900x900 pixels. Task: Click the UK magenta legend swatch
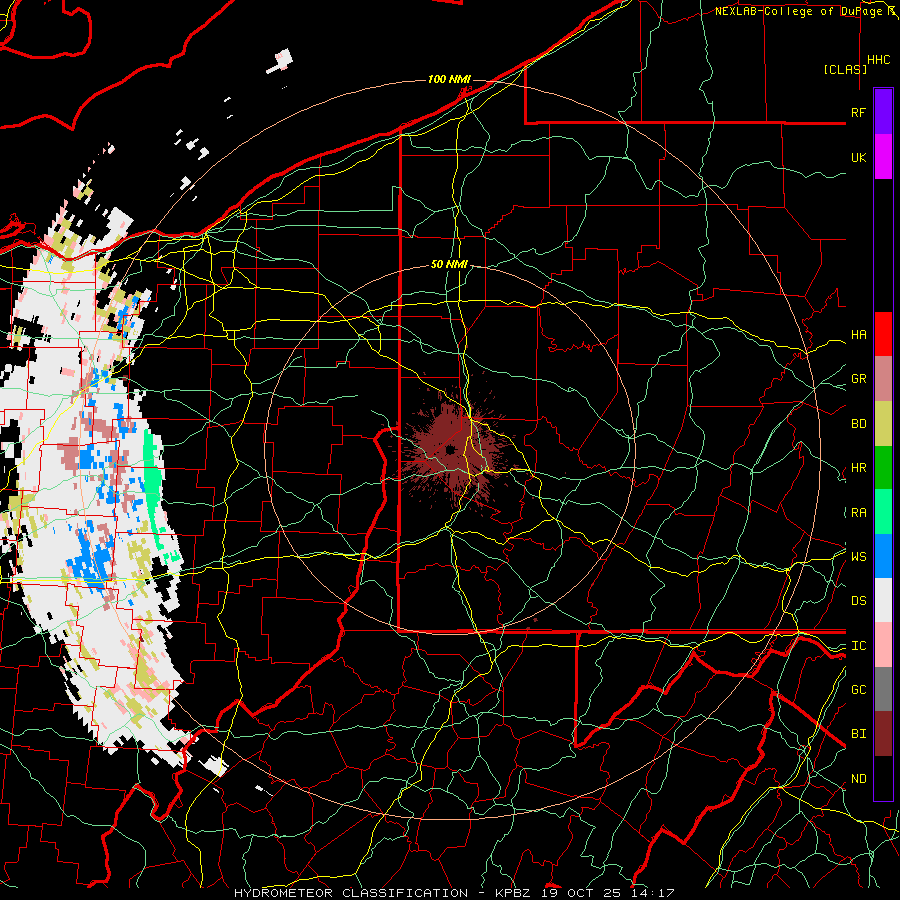pos(883,157)
